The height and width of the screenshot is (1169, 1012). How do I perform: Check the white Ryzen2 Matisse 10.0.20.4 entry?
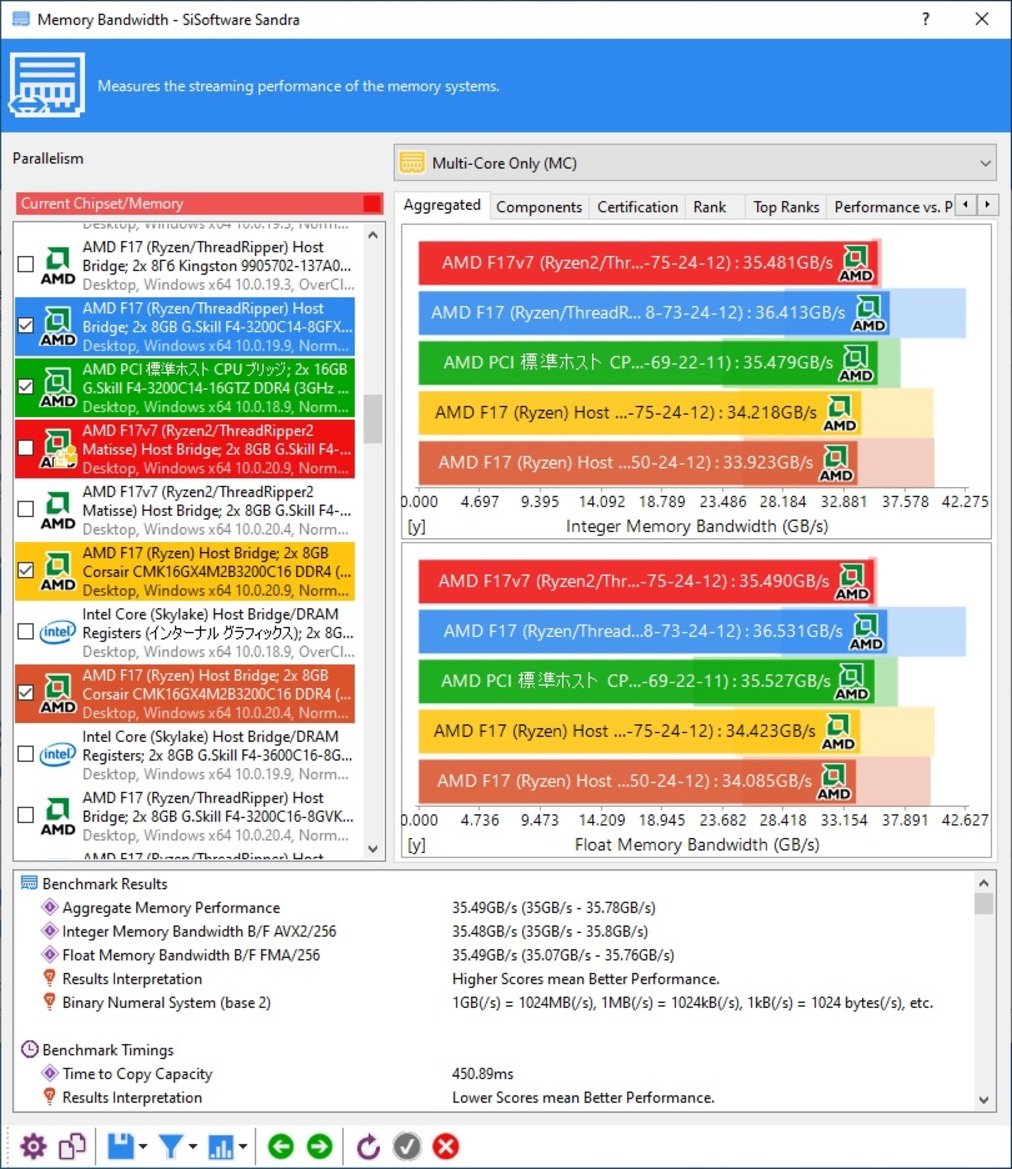pyautogui.click(x=25, y=508)
